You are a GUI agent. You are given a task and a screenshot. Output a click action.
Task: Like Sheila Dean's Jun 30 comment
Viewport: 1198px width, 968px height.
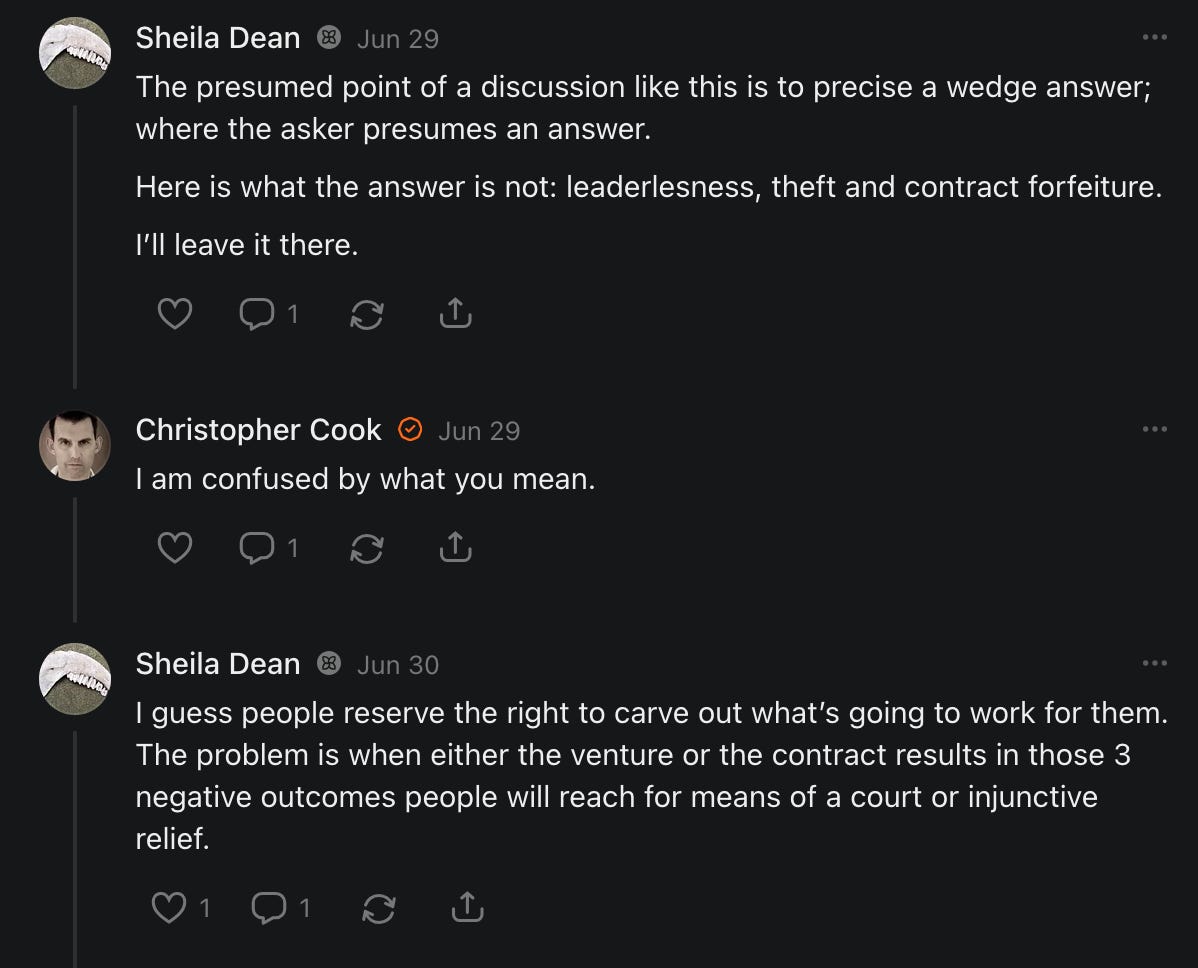(167, 907)
